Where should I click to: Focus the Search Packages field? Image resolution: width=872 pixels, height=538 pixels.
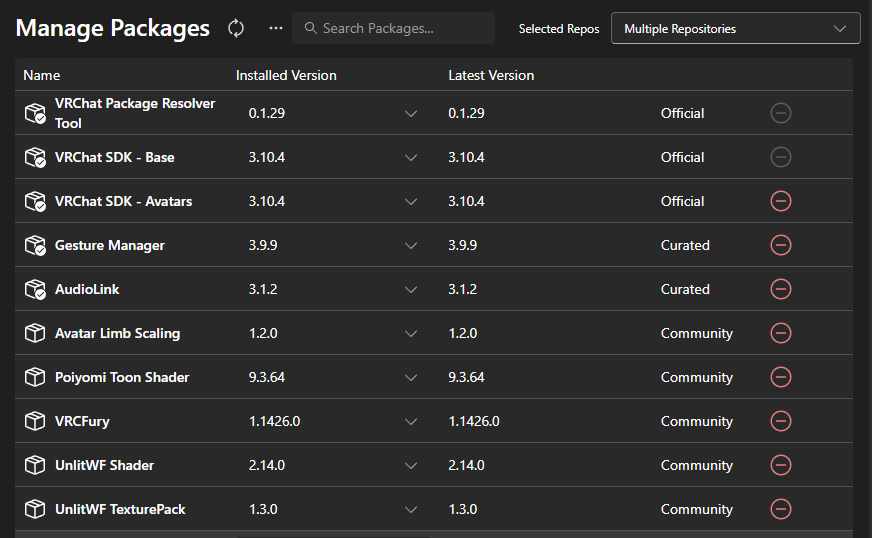393,28
